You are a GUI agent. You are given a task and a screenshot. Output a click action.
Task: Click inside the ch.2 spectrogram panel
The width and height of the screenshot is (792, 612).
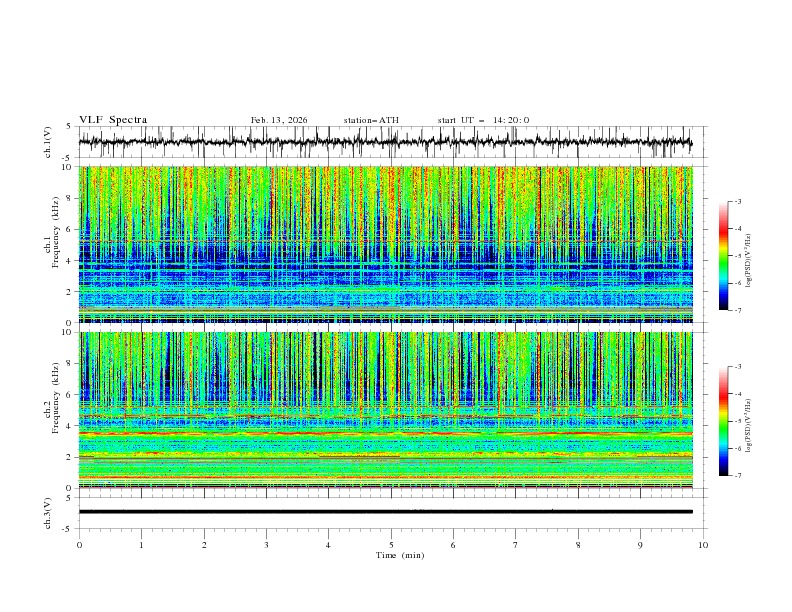[x=390, y=409]
